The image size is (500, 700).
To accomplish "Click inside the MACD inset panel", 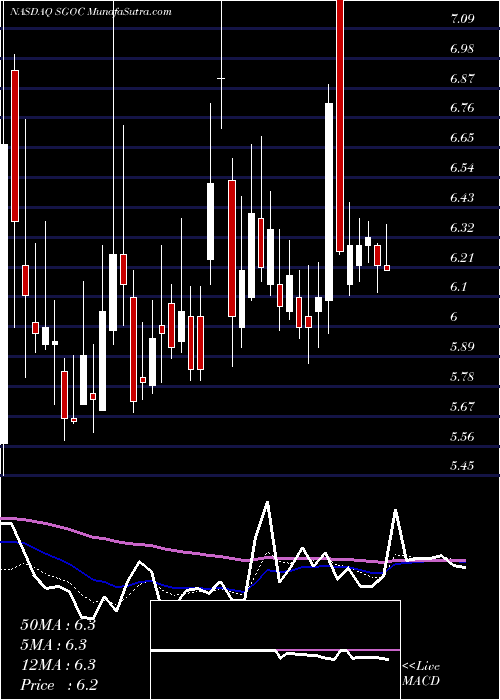I will [275, 650].
